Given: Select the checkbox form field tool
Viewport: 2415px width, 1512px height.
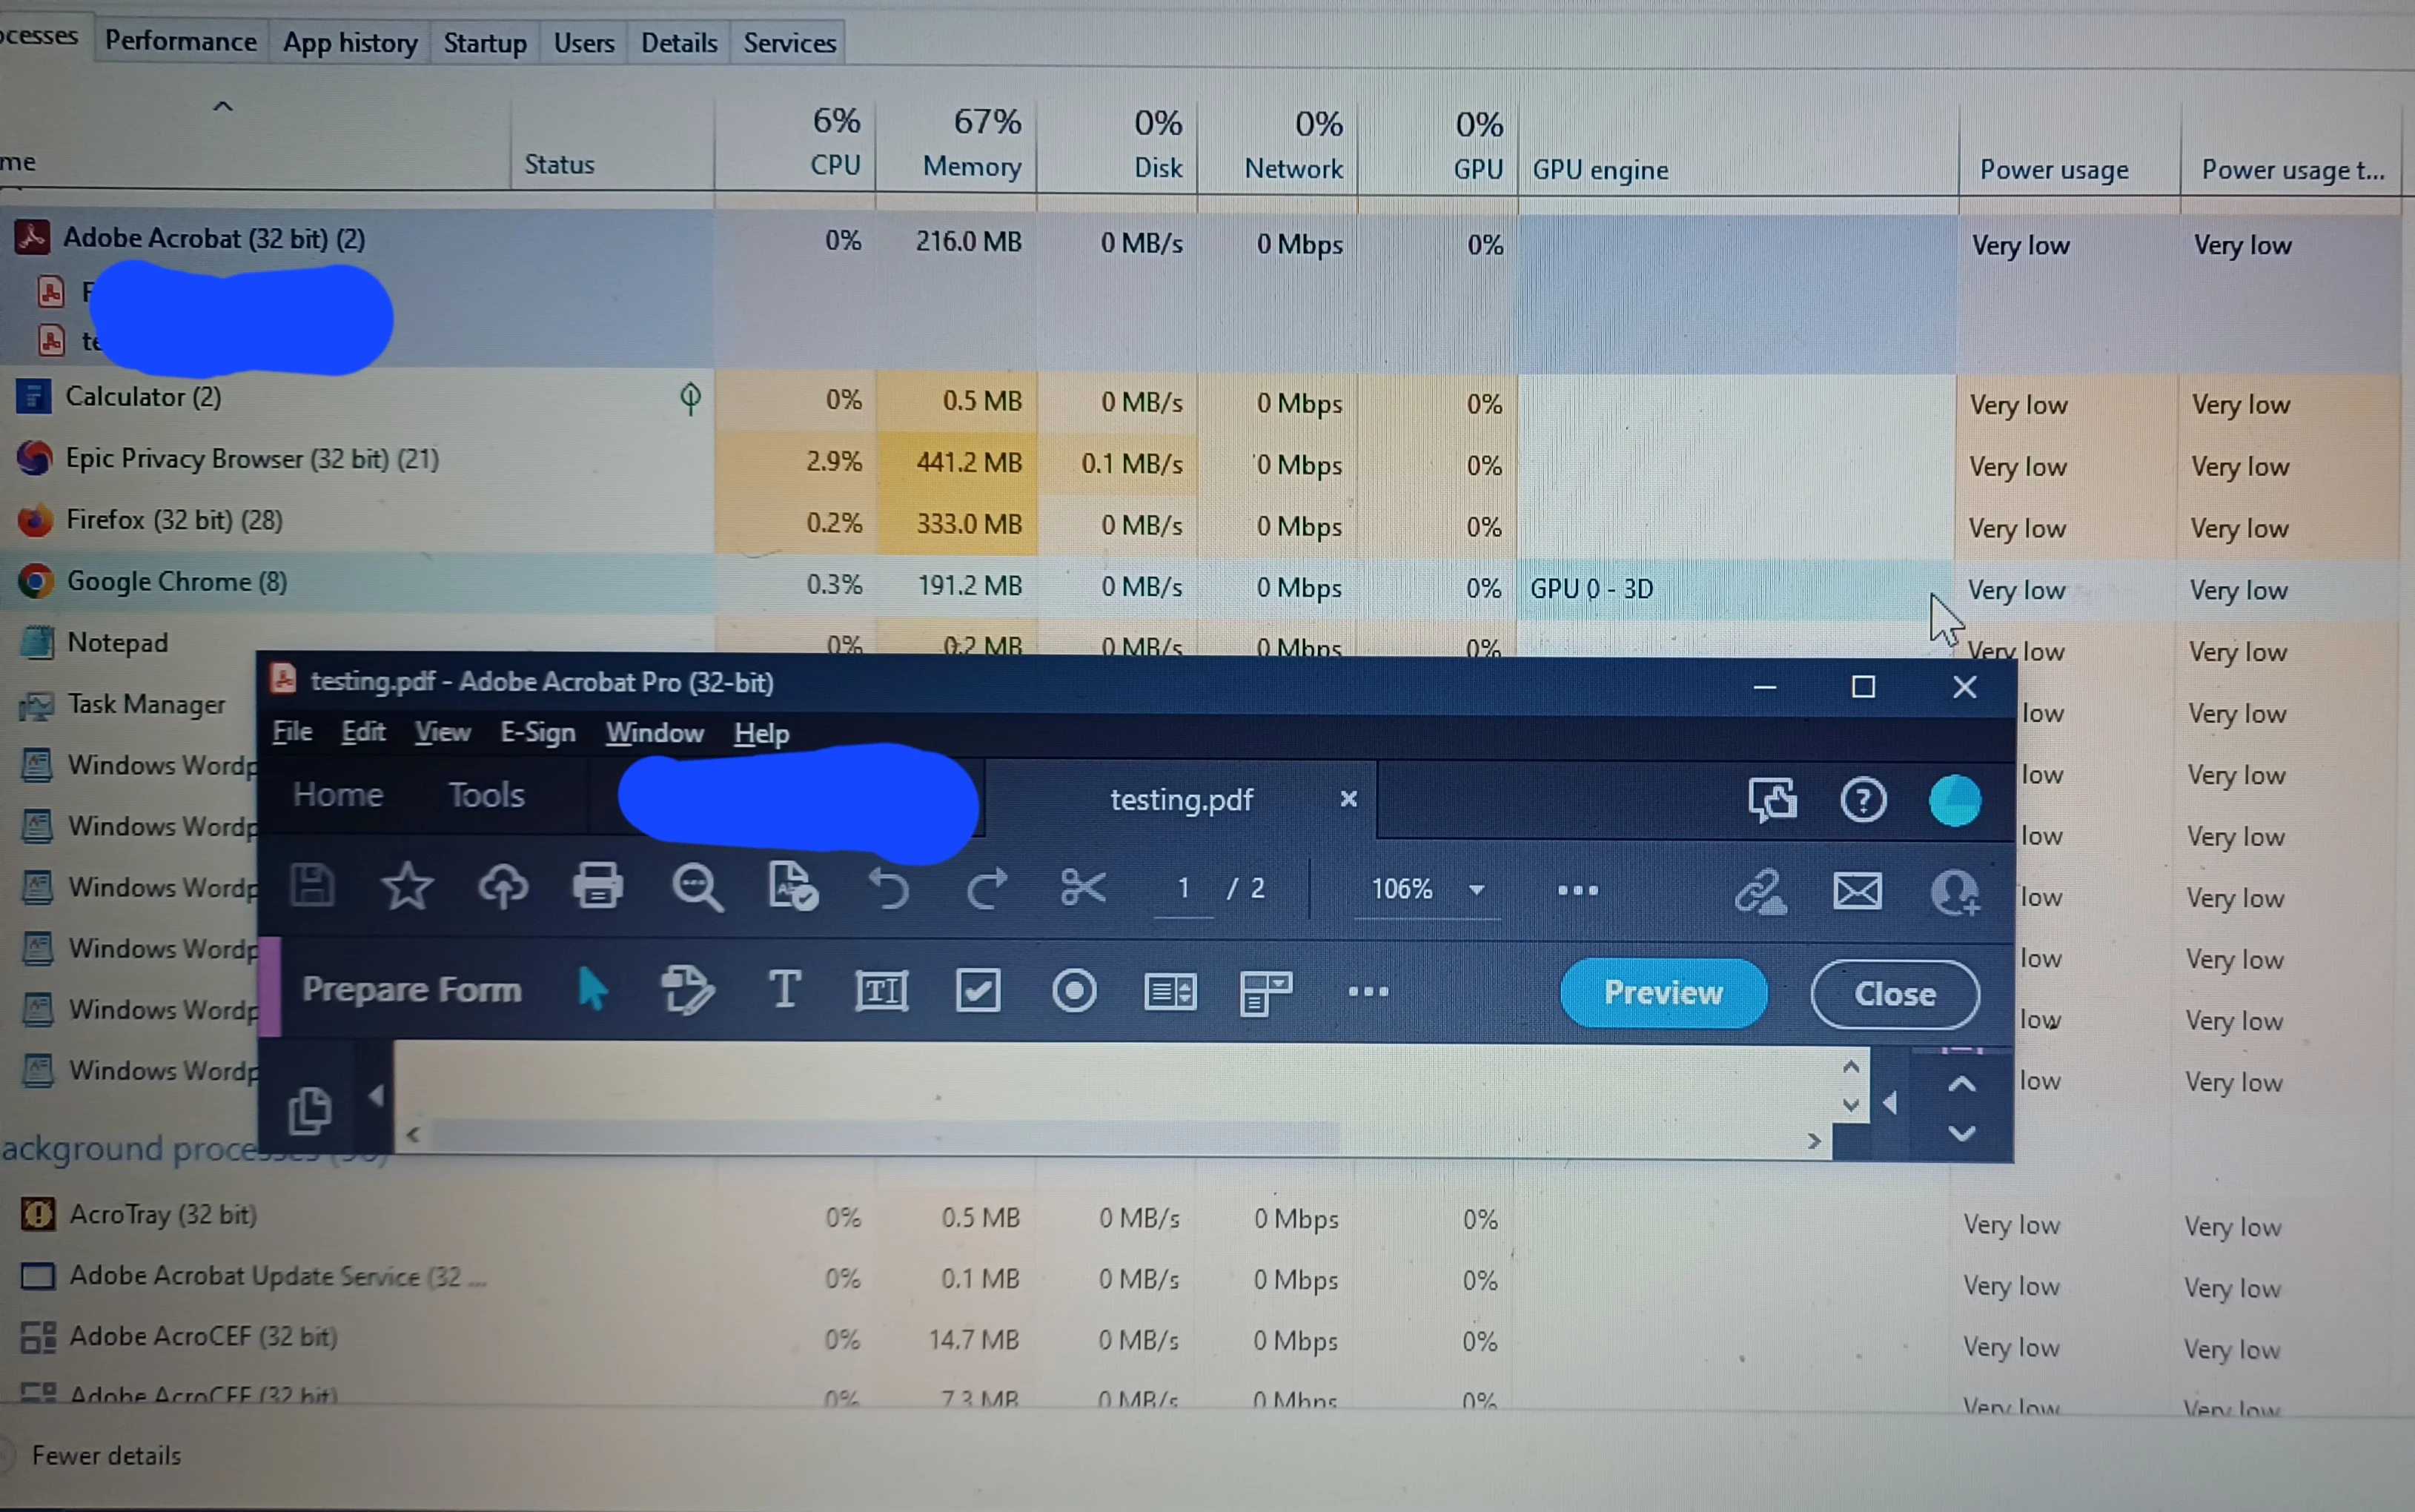Looking at the screenshot, I should tap(978, 991).
